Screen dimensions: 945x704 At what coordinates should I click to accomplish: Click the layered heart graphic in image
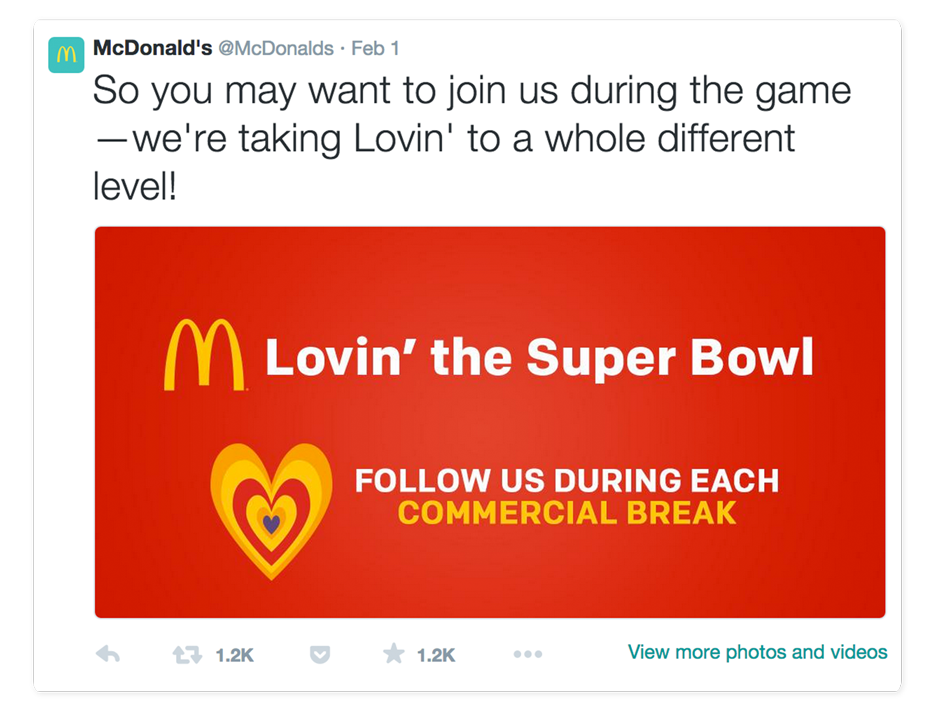[271, 511]
